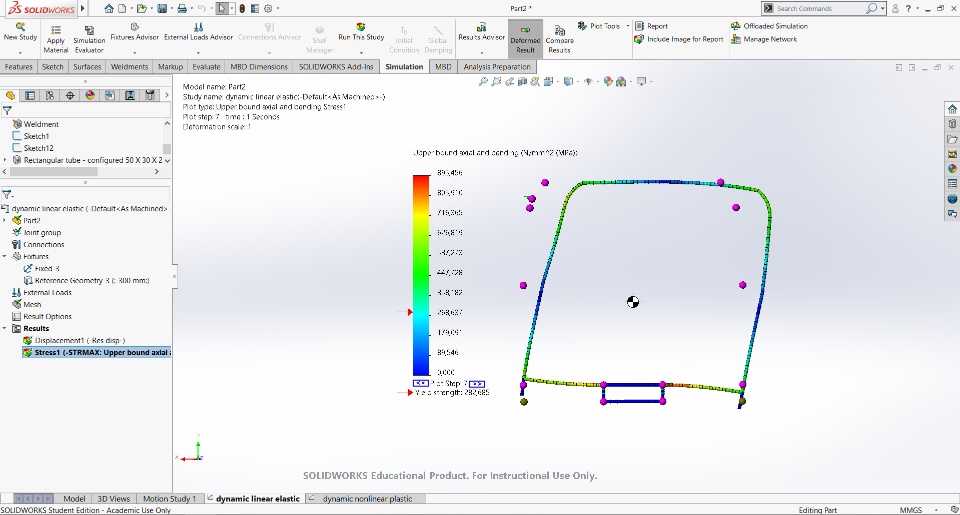This screenshot has width=960, height=515.
Task: Click Manage Network
Action: [764, 39]
